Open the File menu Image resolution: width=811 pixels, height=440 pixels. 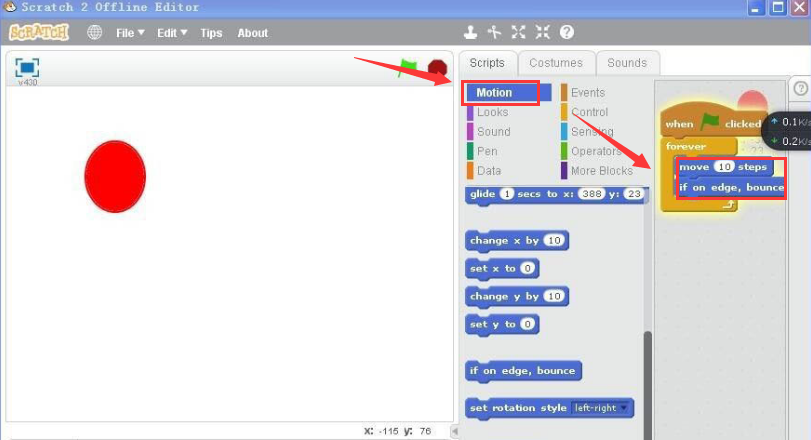[130, 33]
